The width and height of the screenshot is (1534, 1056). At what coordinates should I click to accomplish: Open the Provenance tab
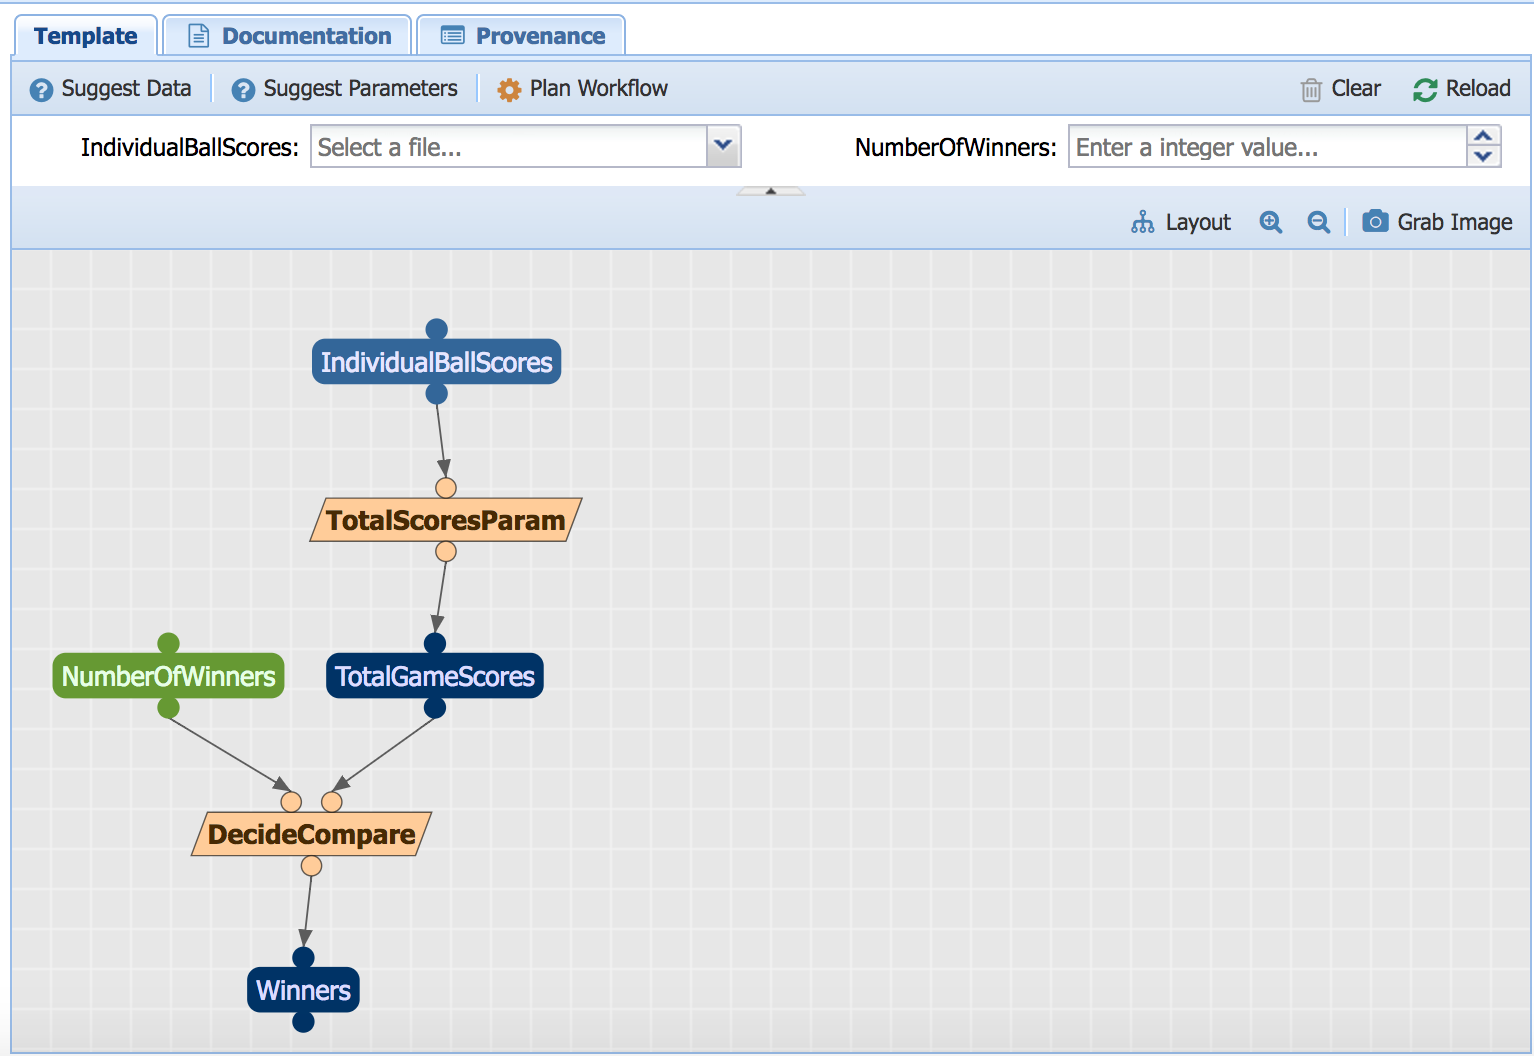tap(522, 36)
